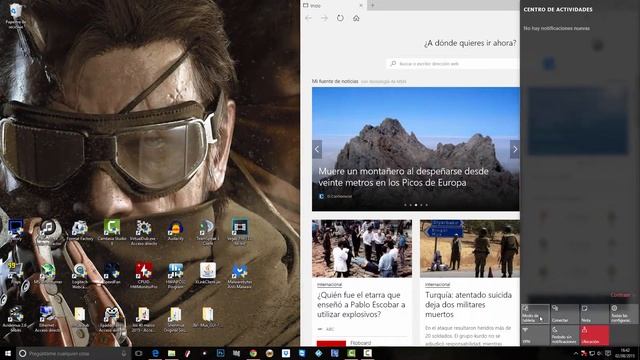The image size is (640, 360).
Task: Toggle the VPN quick action tile
Action: coord(535,335)
